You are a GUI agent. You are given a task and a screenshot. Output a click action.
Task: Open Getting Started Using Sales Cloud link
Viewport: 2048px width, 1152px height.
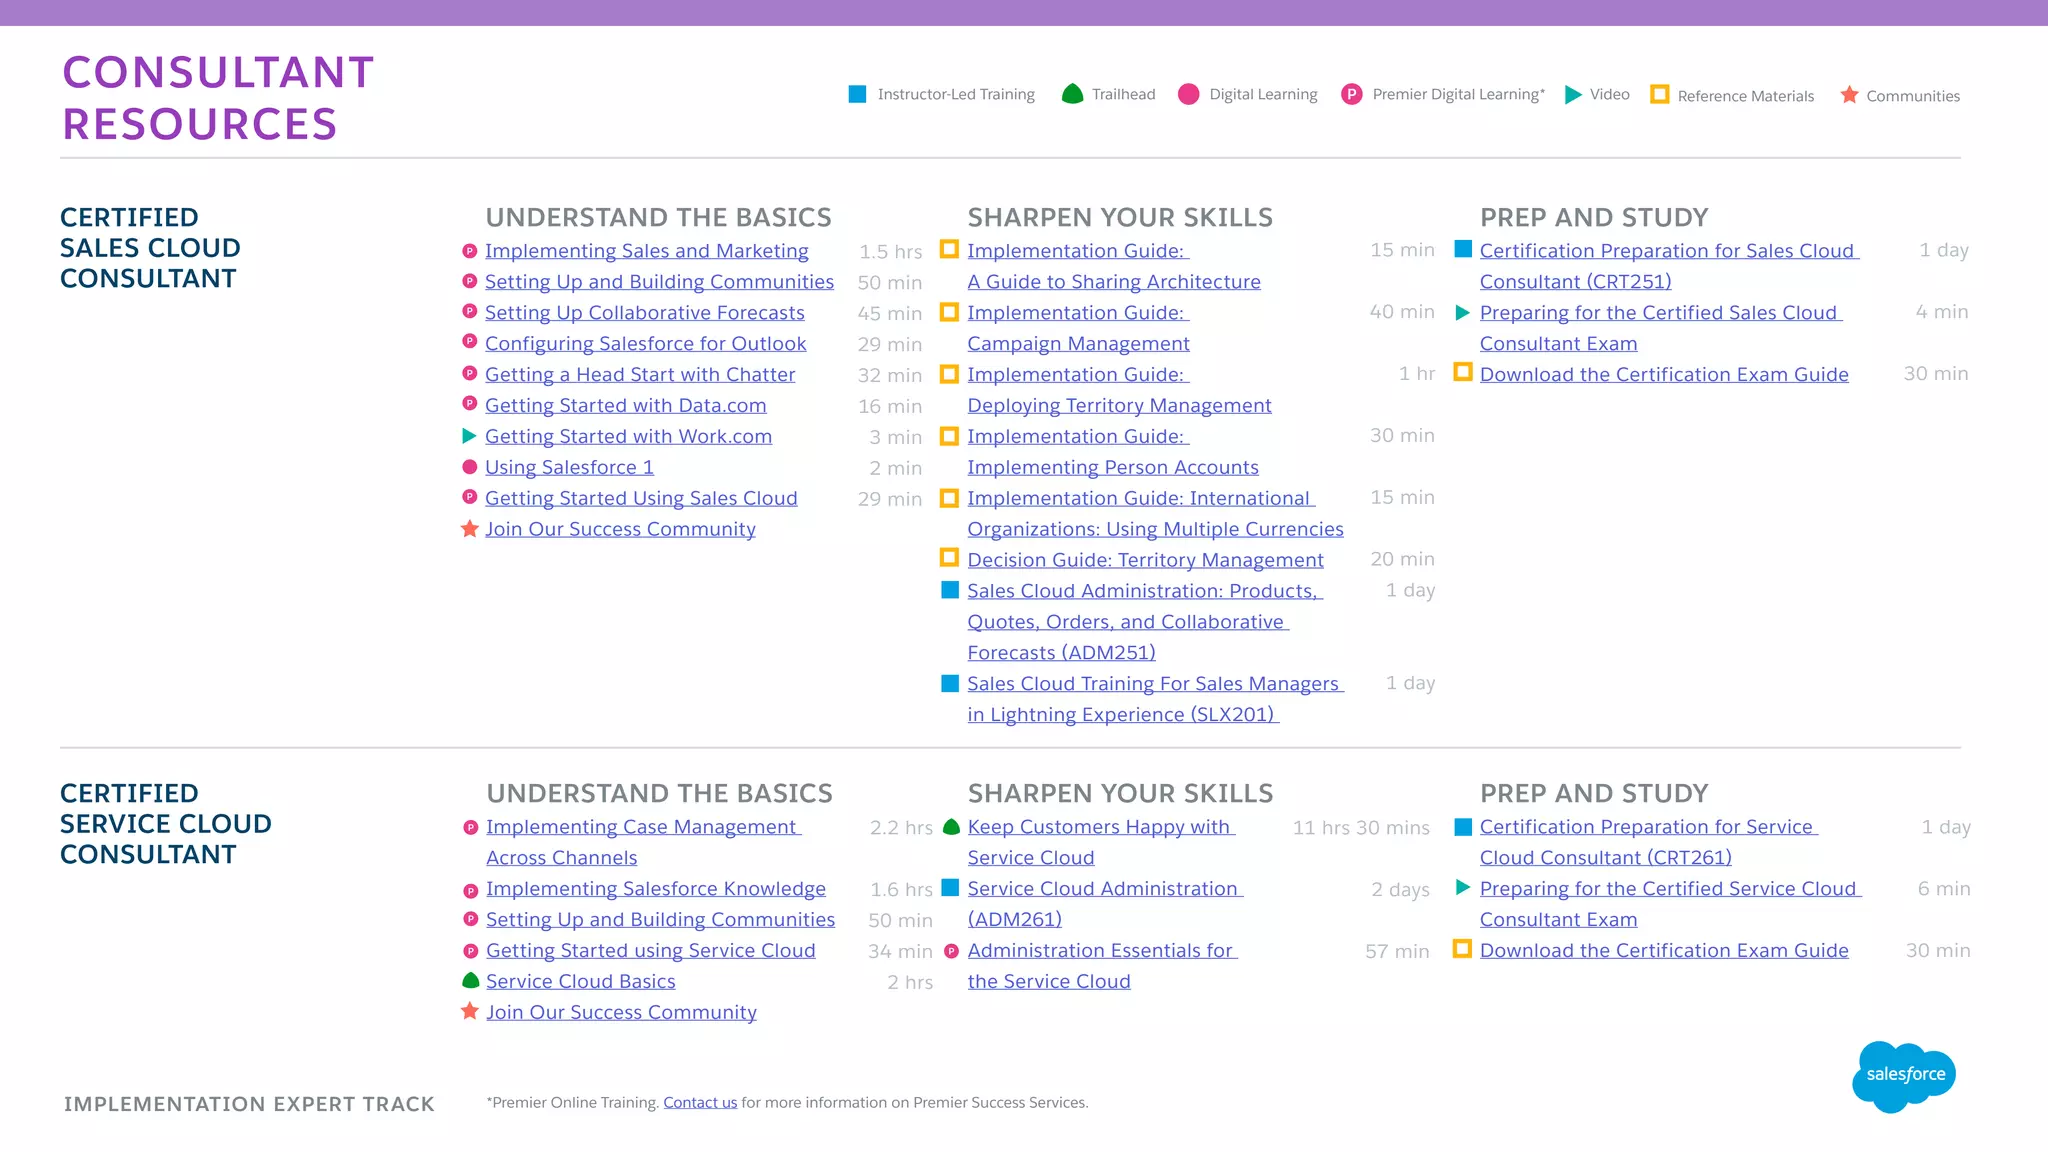641,498
